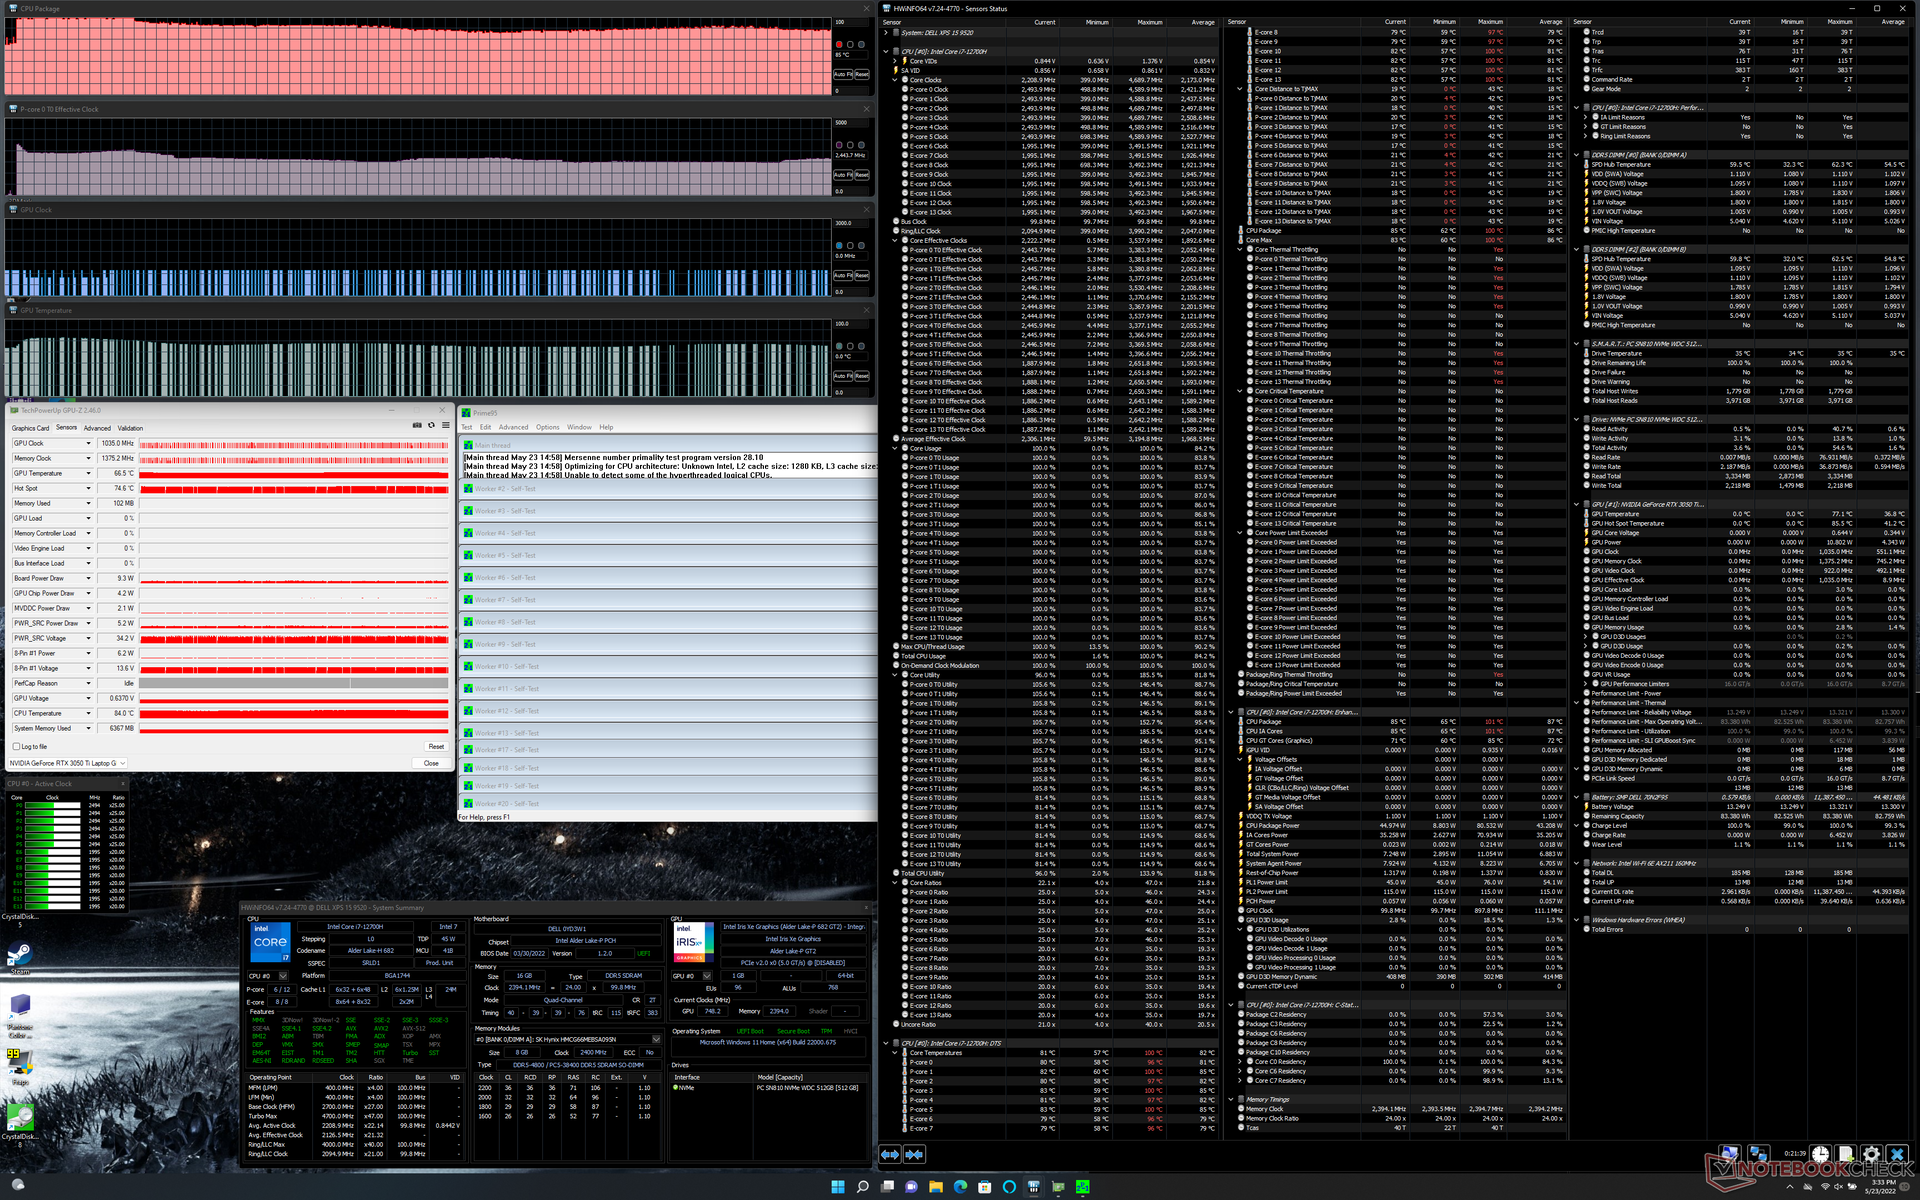1920x1200 pixels.
Task: Click HWiNFO settings gear icon
Action: 1871,1154
